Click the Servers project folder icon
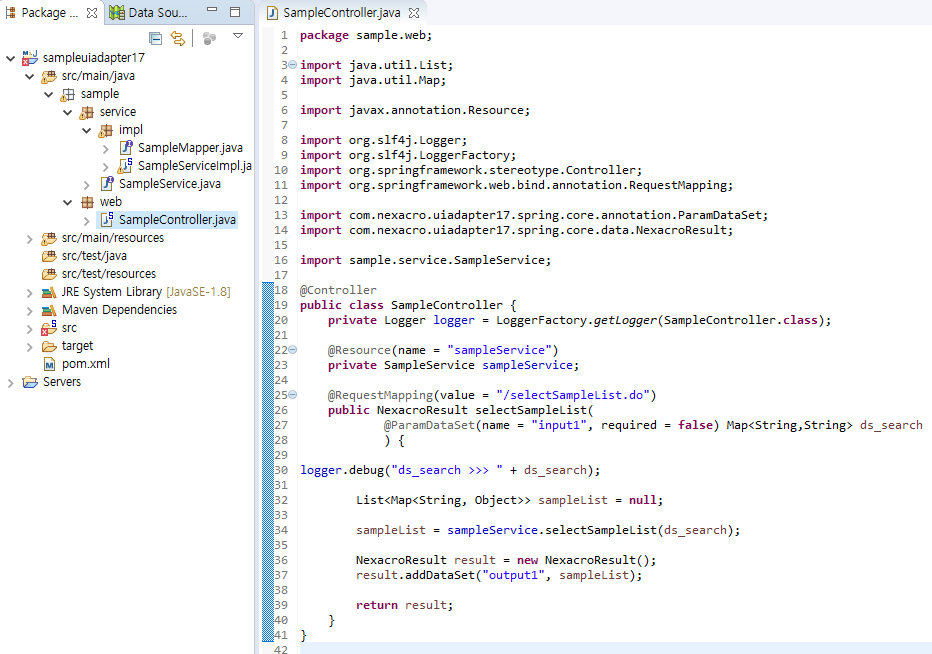The height and width of the screenshot is (654, 932). coord(30,382)
